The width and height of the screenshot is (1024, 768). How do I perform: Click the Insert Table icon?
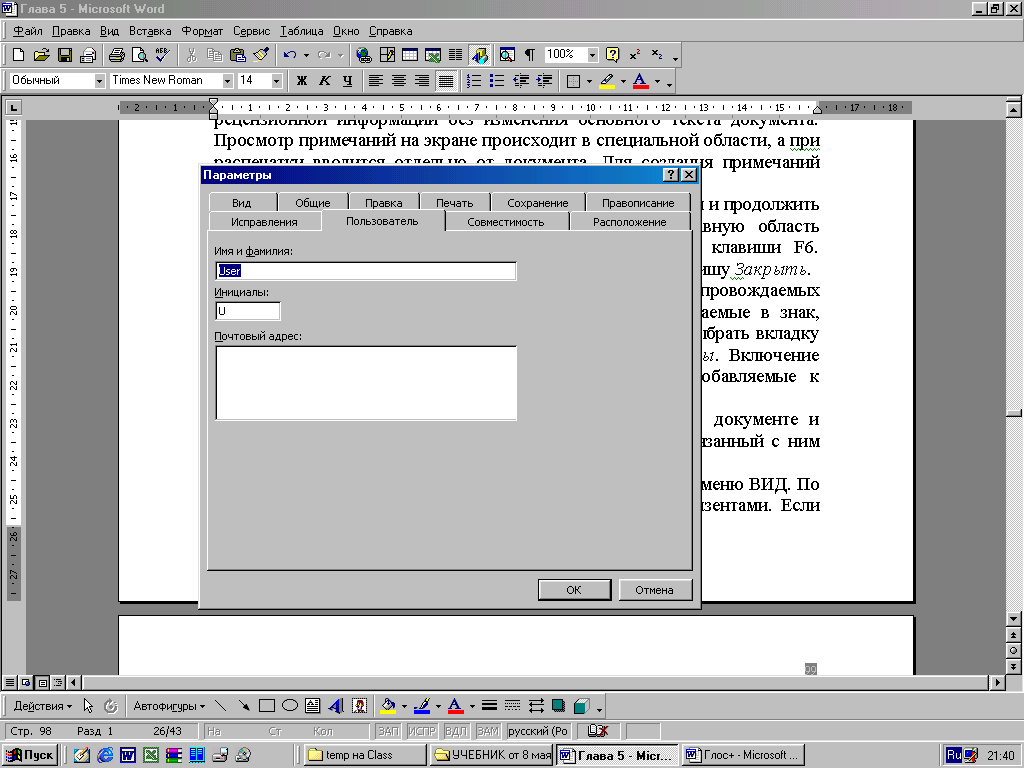(409, 55)
